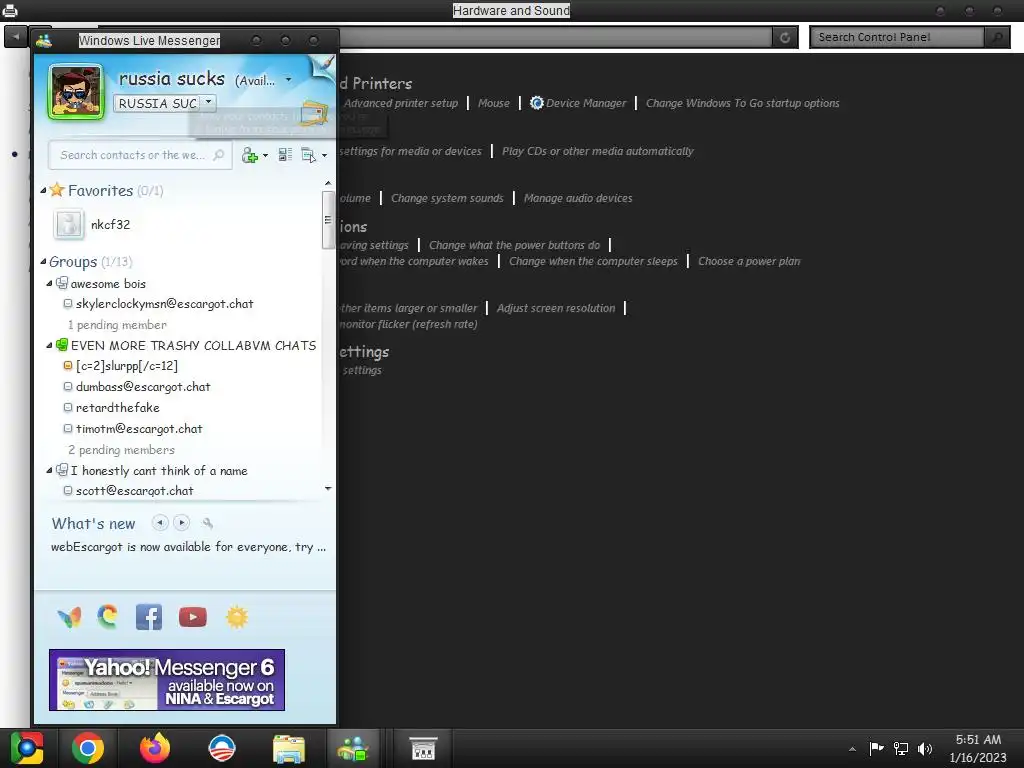The image size is (1024, 768).
Task: Select the retardthefake contact
Action: [118, 408]
